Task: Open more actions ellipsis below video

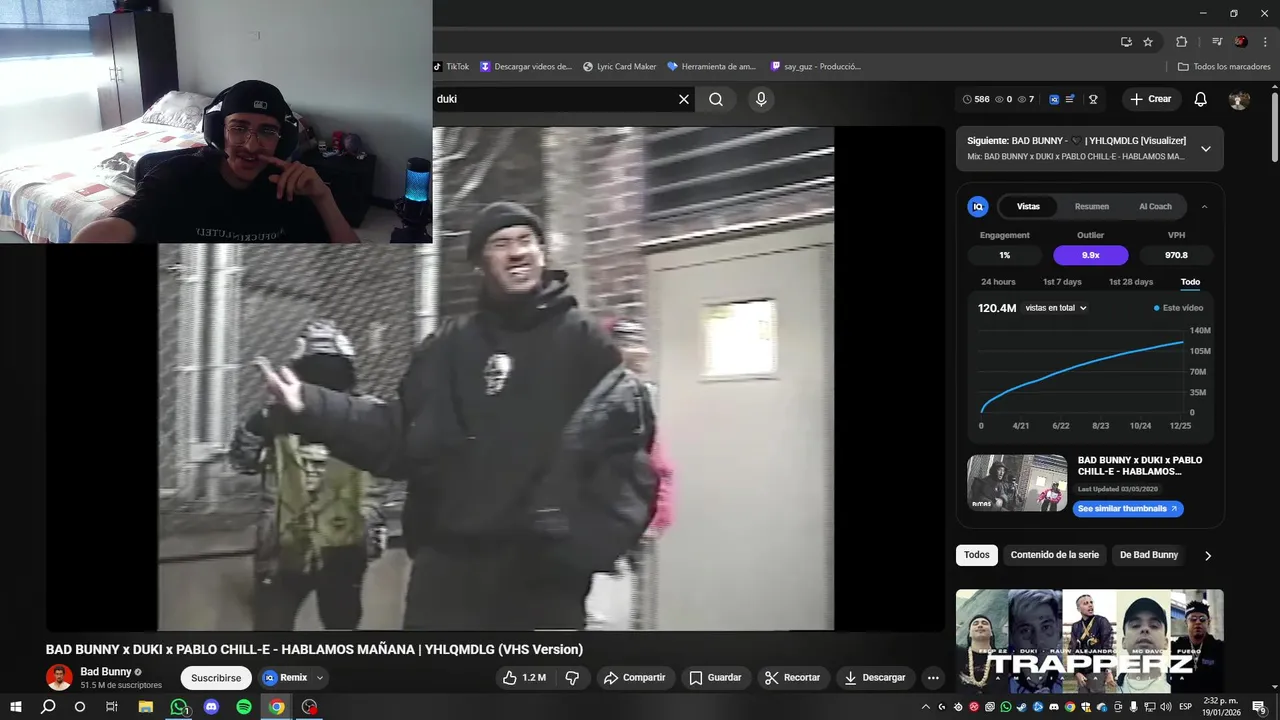Action: [x=933, y=678]
